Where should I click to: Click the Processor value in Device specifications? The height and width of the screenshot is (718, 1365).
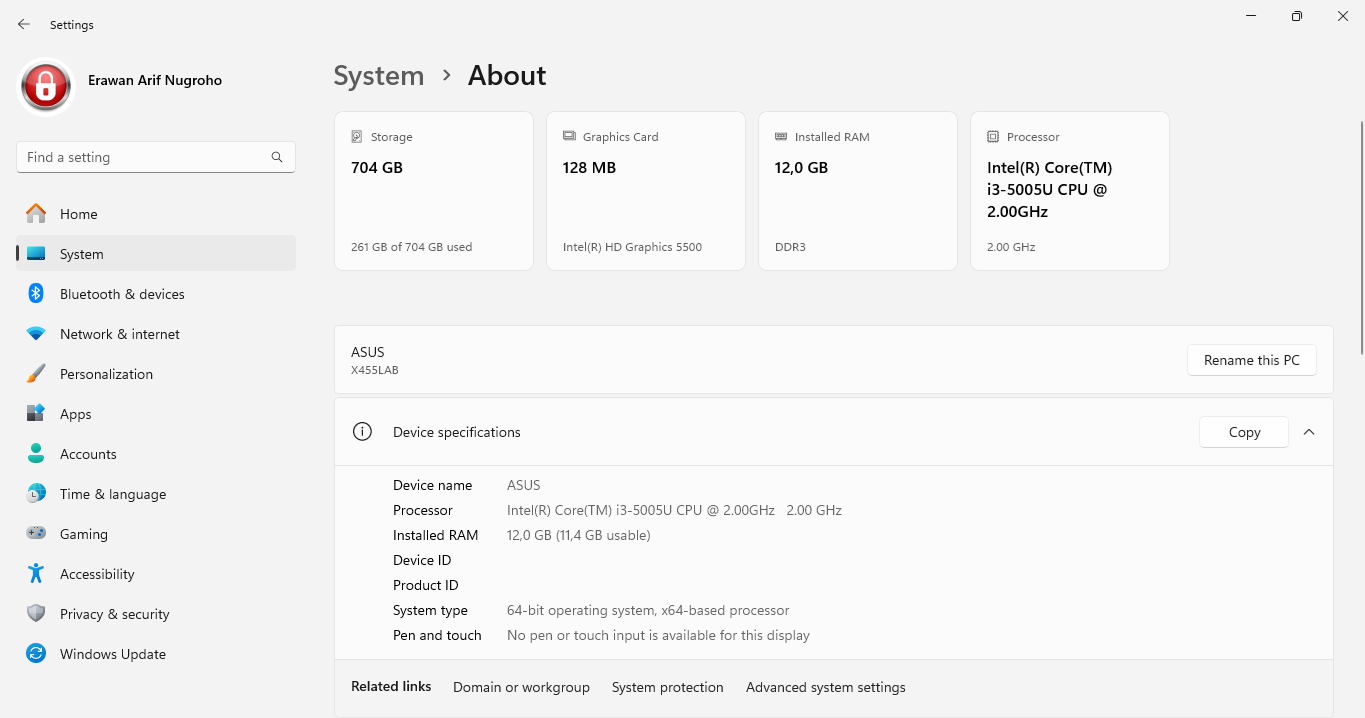pyautogui.click(x=674, y=510)
